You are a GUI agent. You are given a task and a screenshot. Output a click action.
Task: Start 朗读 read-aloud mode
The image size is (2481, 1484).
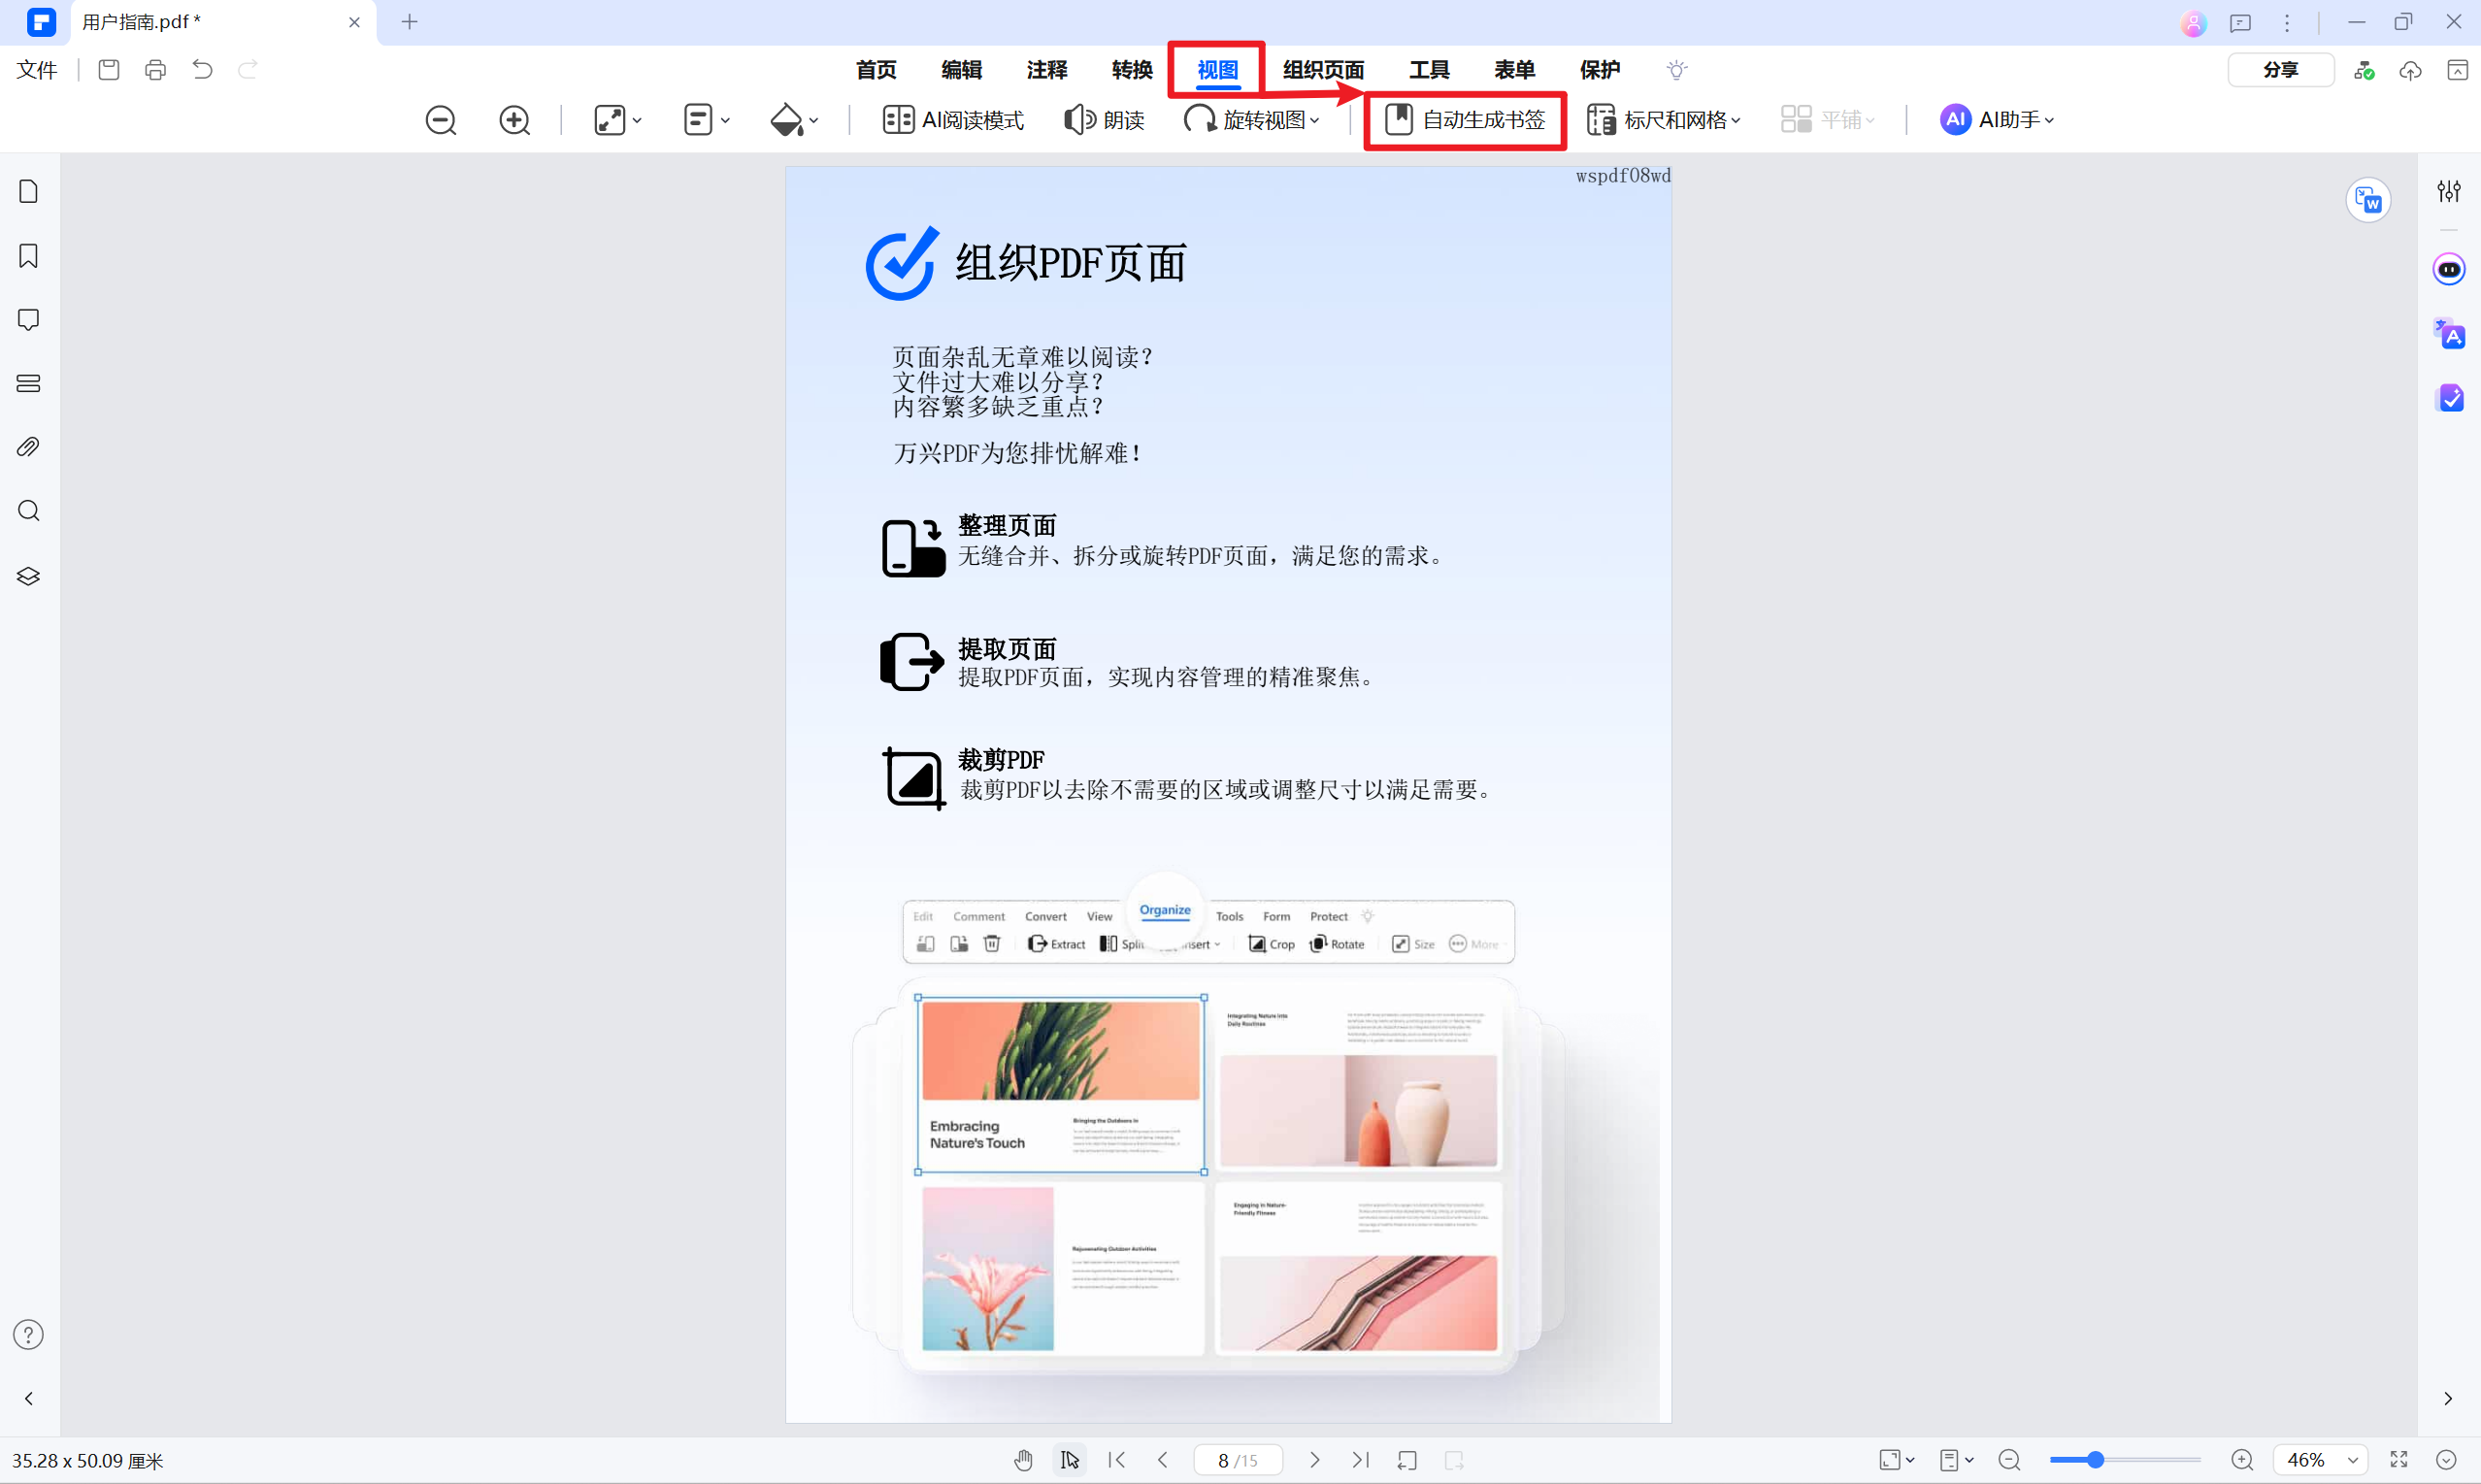coord(1103,119)
